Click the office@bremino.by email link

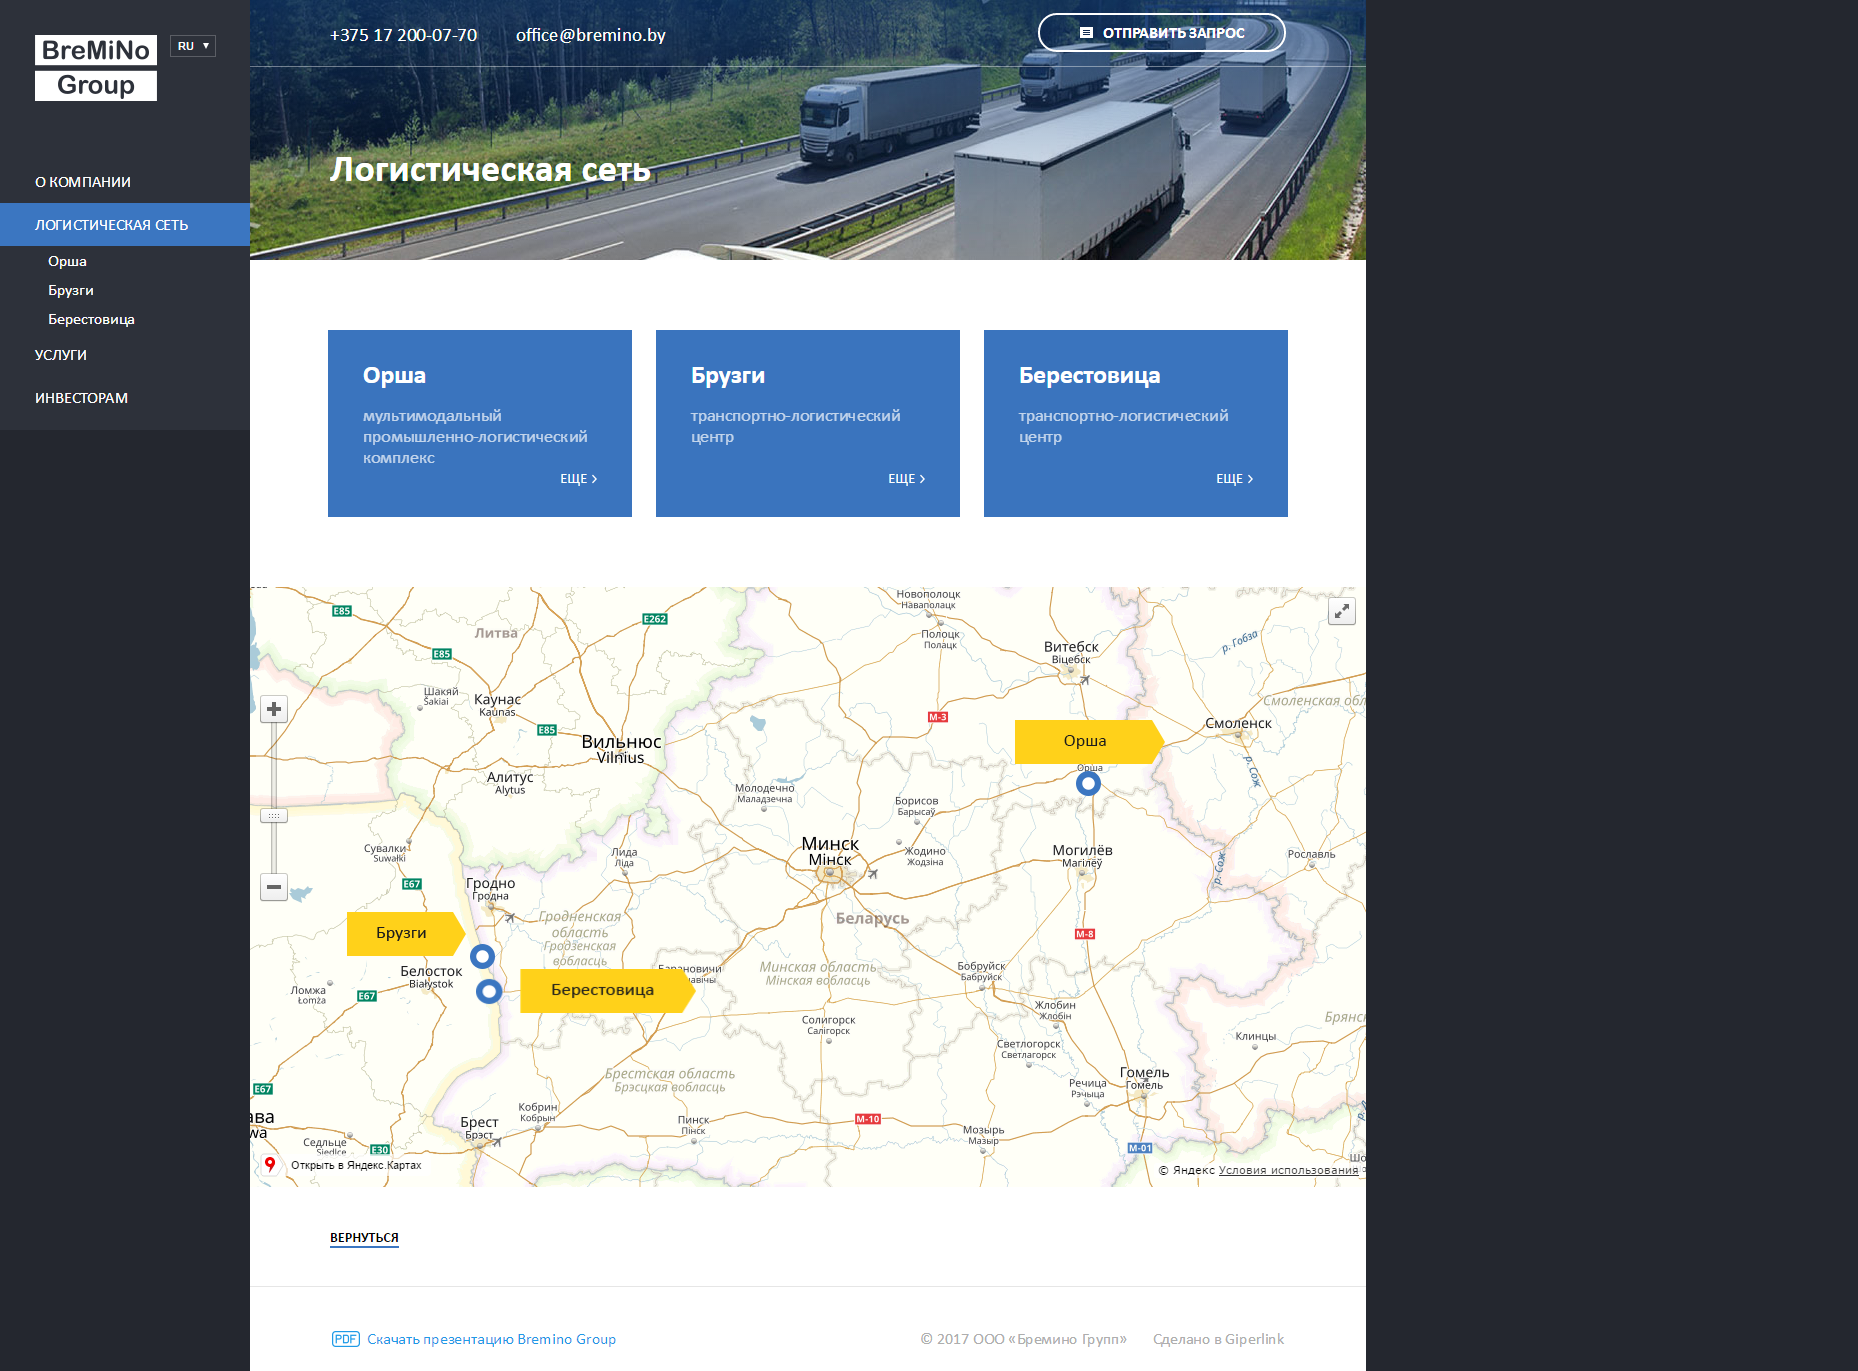tap(591, 35)
